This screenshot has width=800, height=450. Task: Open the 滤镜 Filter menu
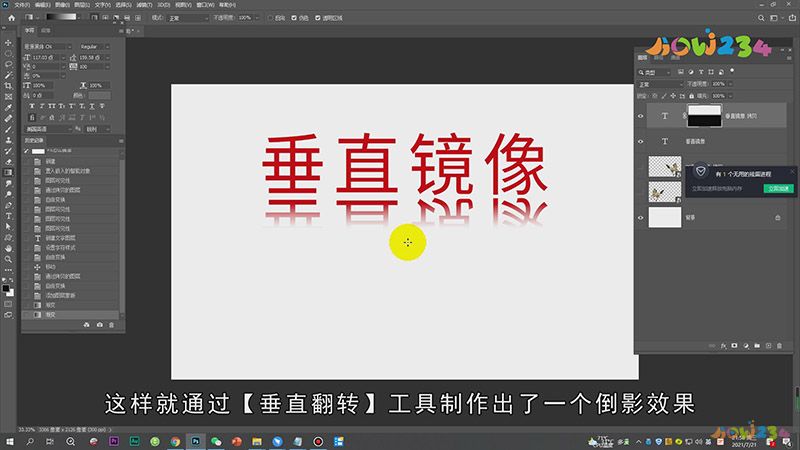[144, 5]
